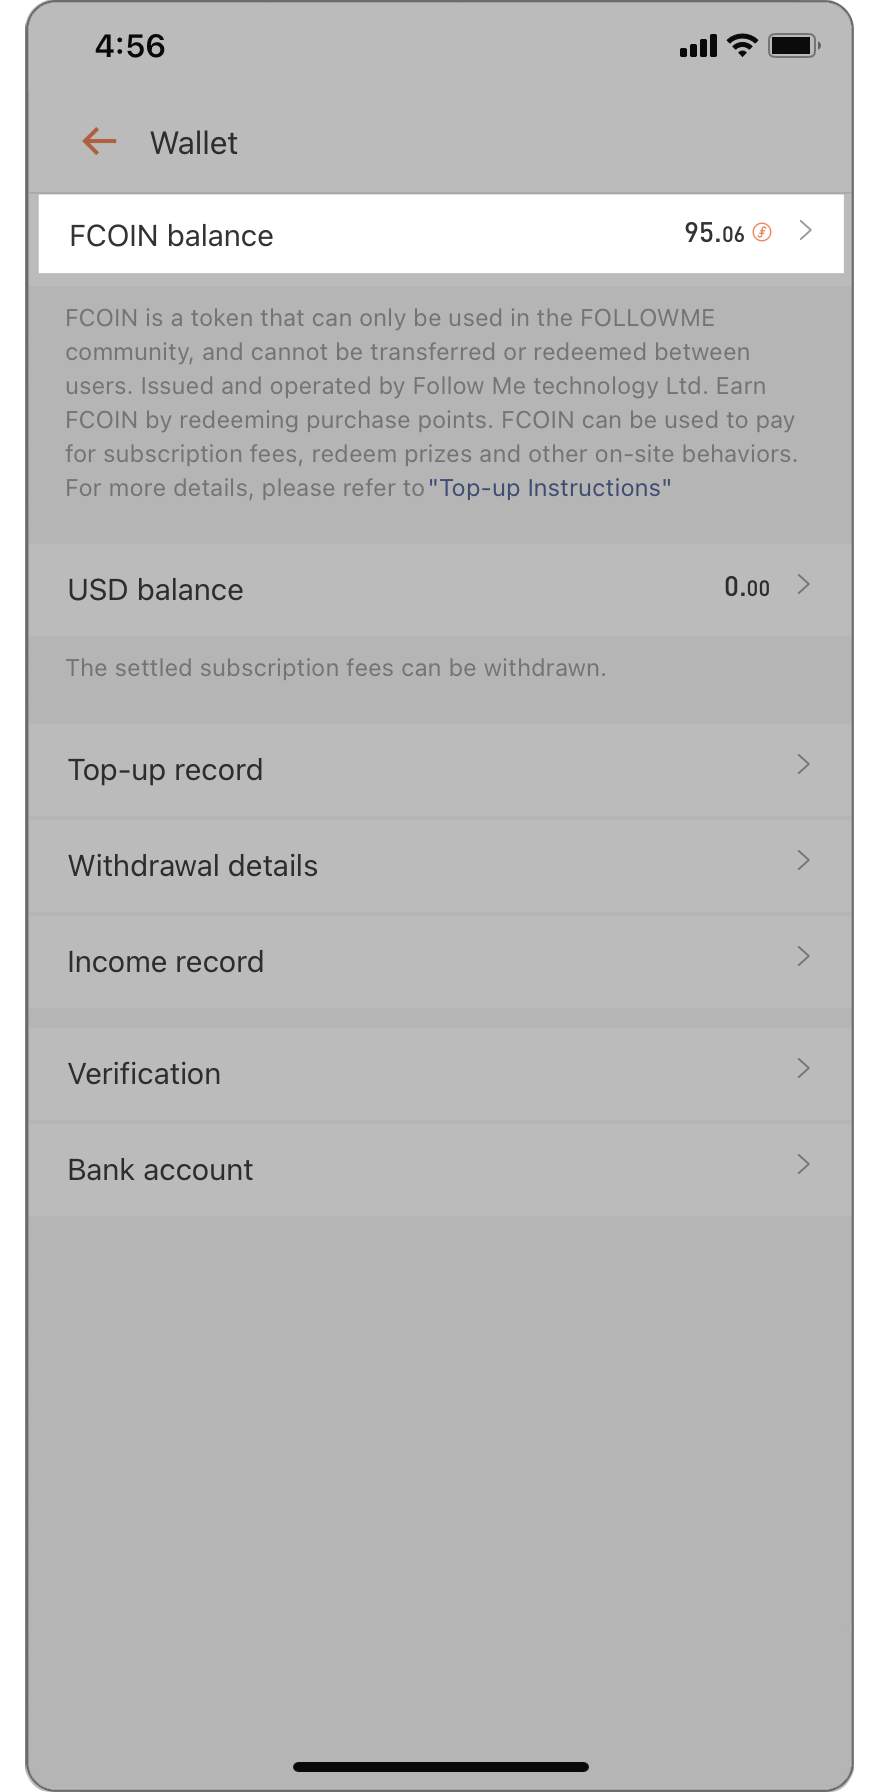The width and height of the screenshot is (879, 1792).
Task: Tap chevron beside Income record
Action: (803, 957)
